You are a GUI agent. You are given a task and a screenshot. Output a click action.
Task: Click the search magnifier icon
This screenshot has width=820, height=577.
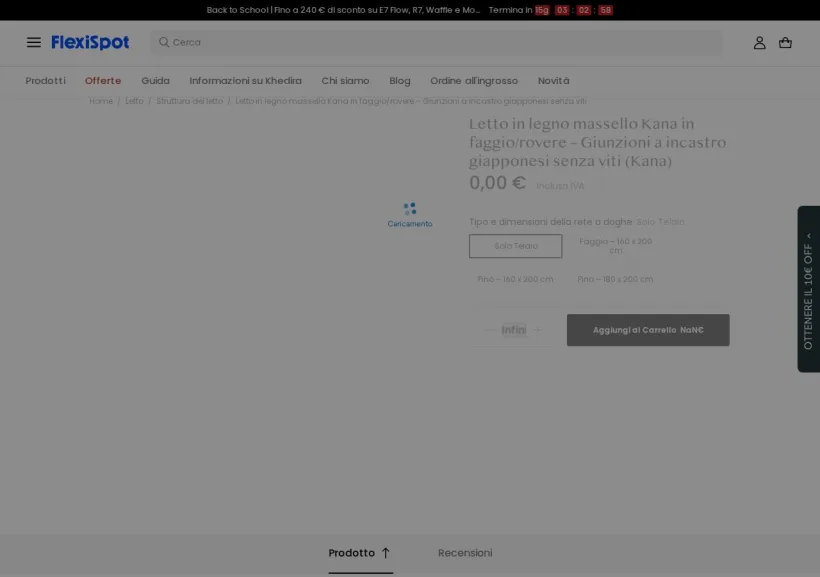(x=164, y=42)
